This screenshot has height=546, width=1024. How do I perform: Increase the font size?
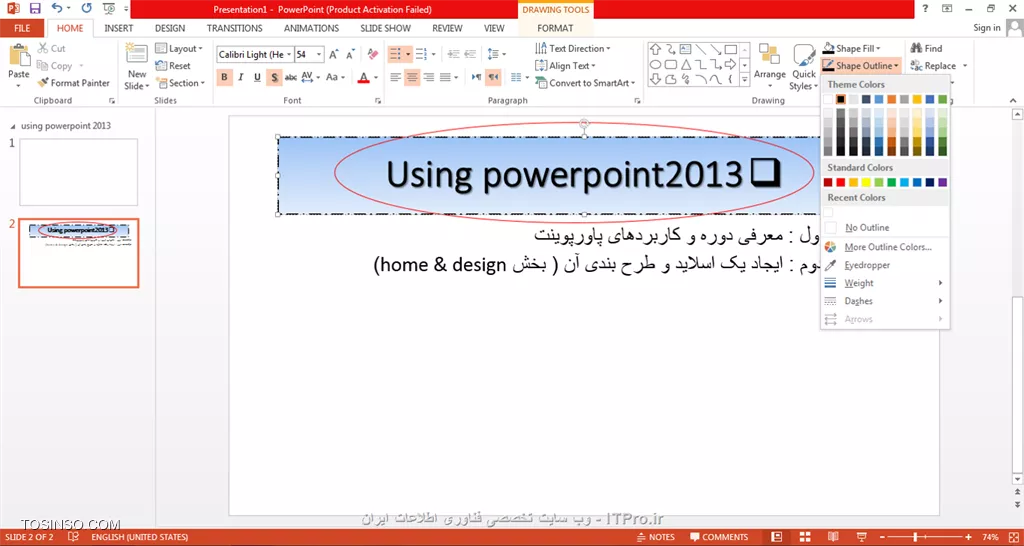333,55
